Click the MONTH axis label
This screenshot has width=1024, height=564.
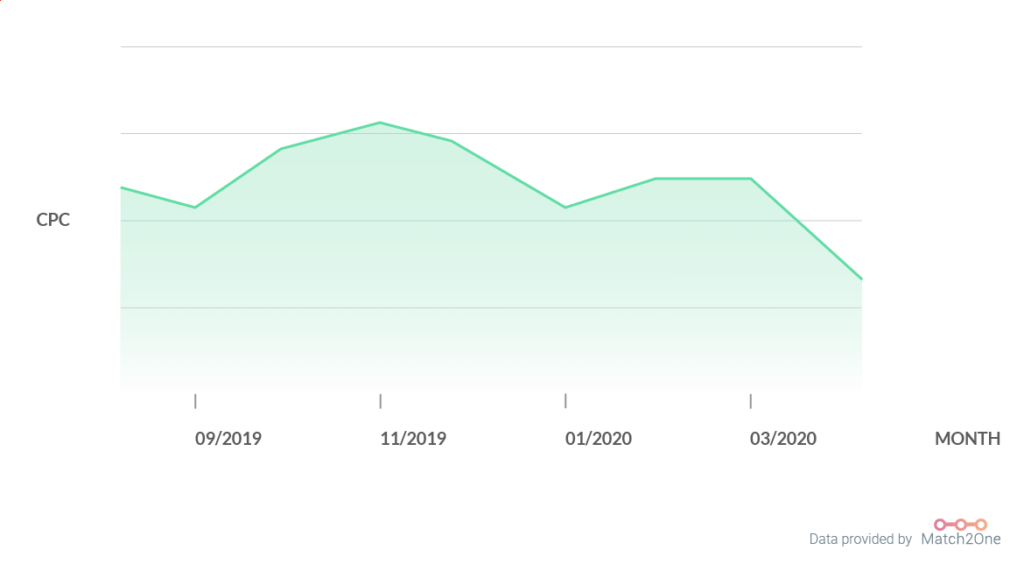click(967, 439)
